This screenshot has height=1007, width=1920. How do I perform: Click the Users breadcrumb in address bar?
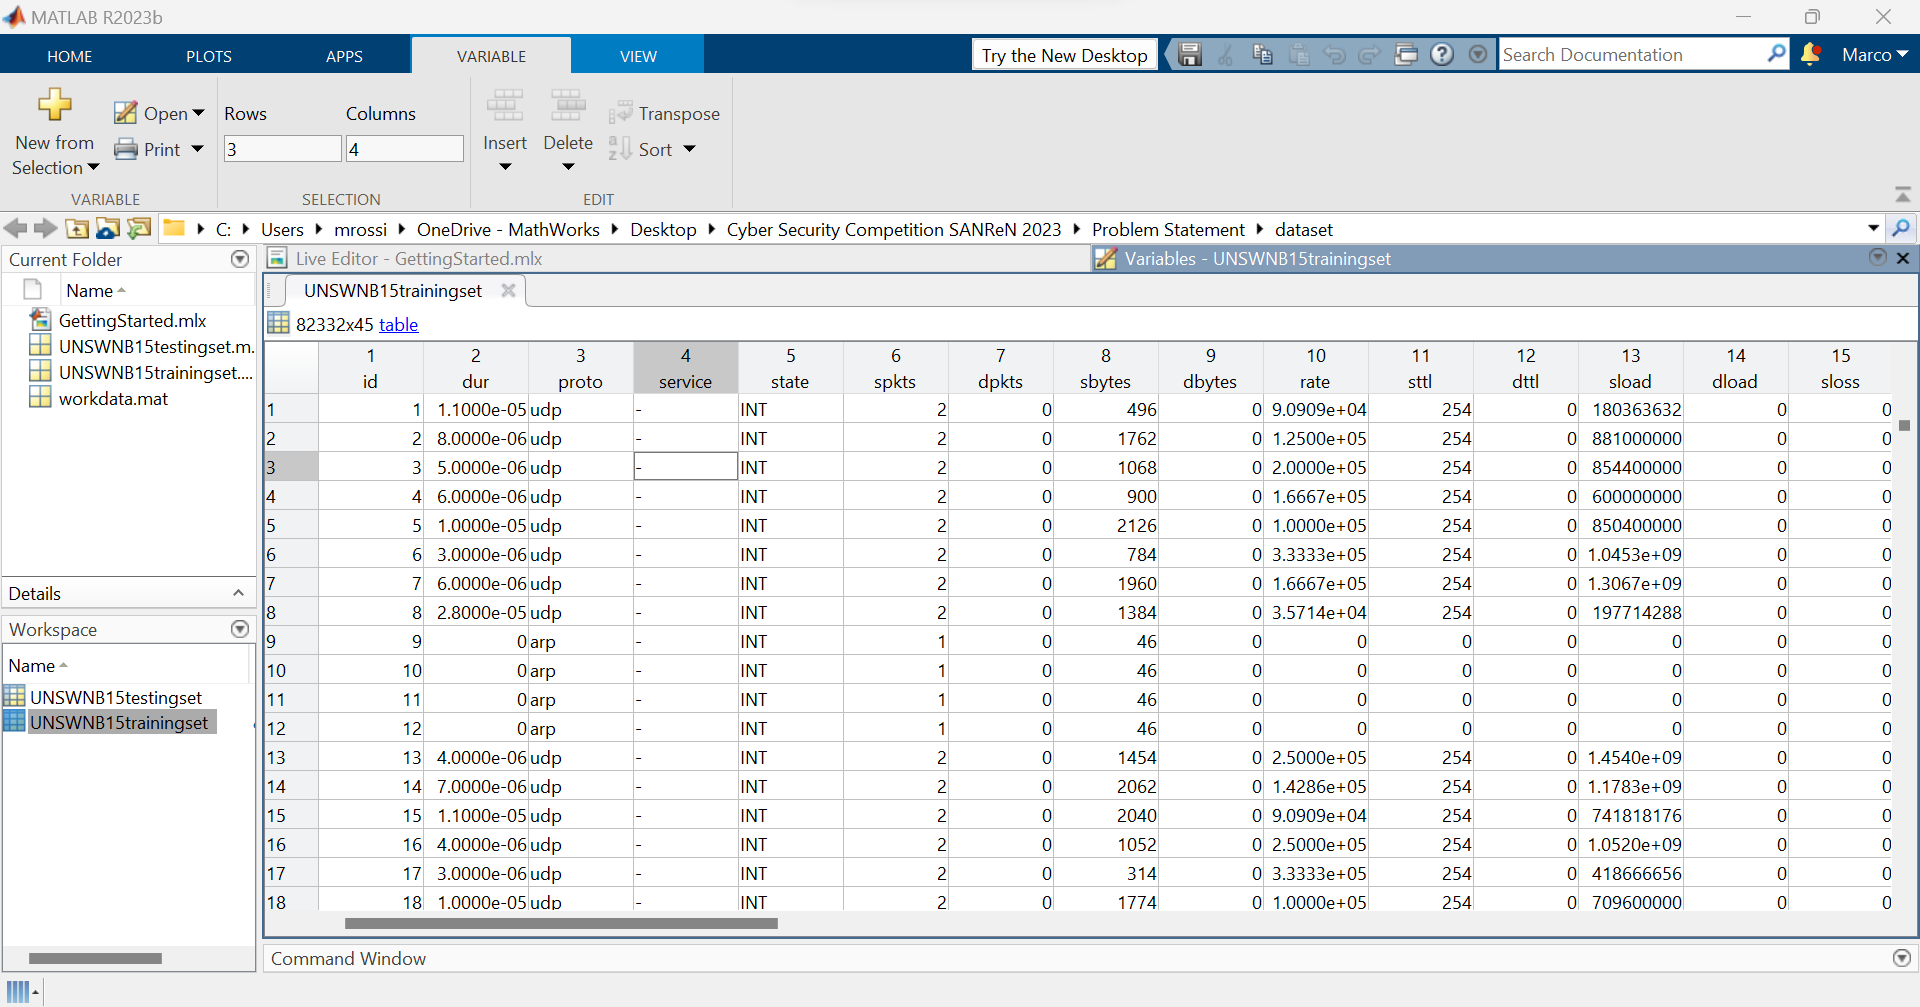(282, 229)
